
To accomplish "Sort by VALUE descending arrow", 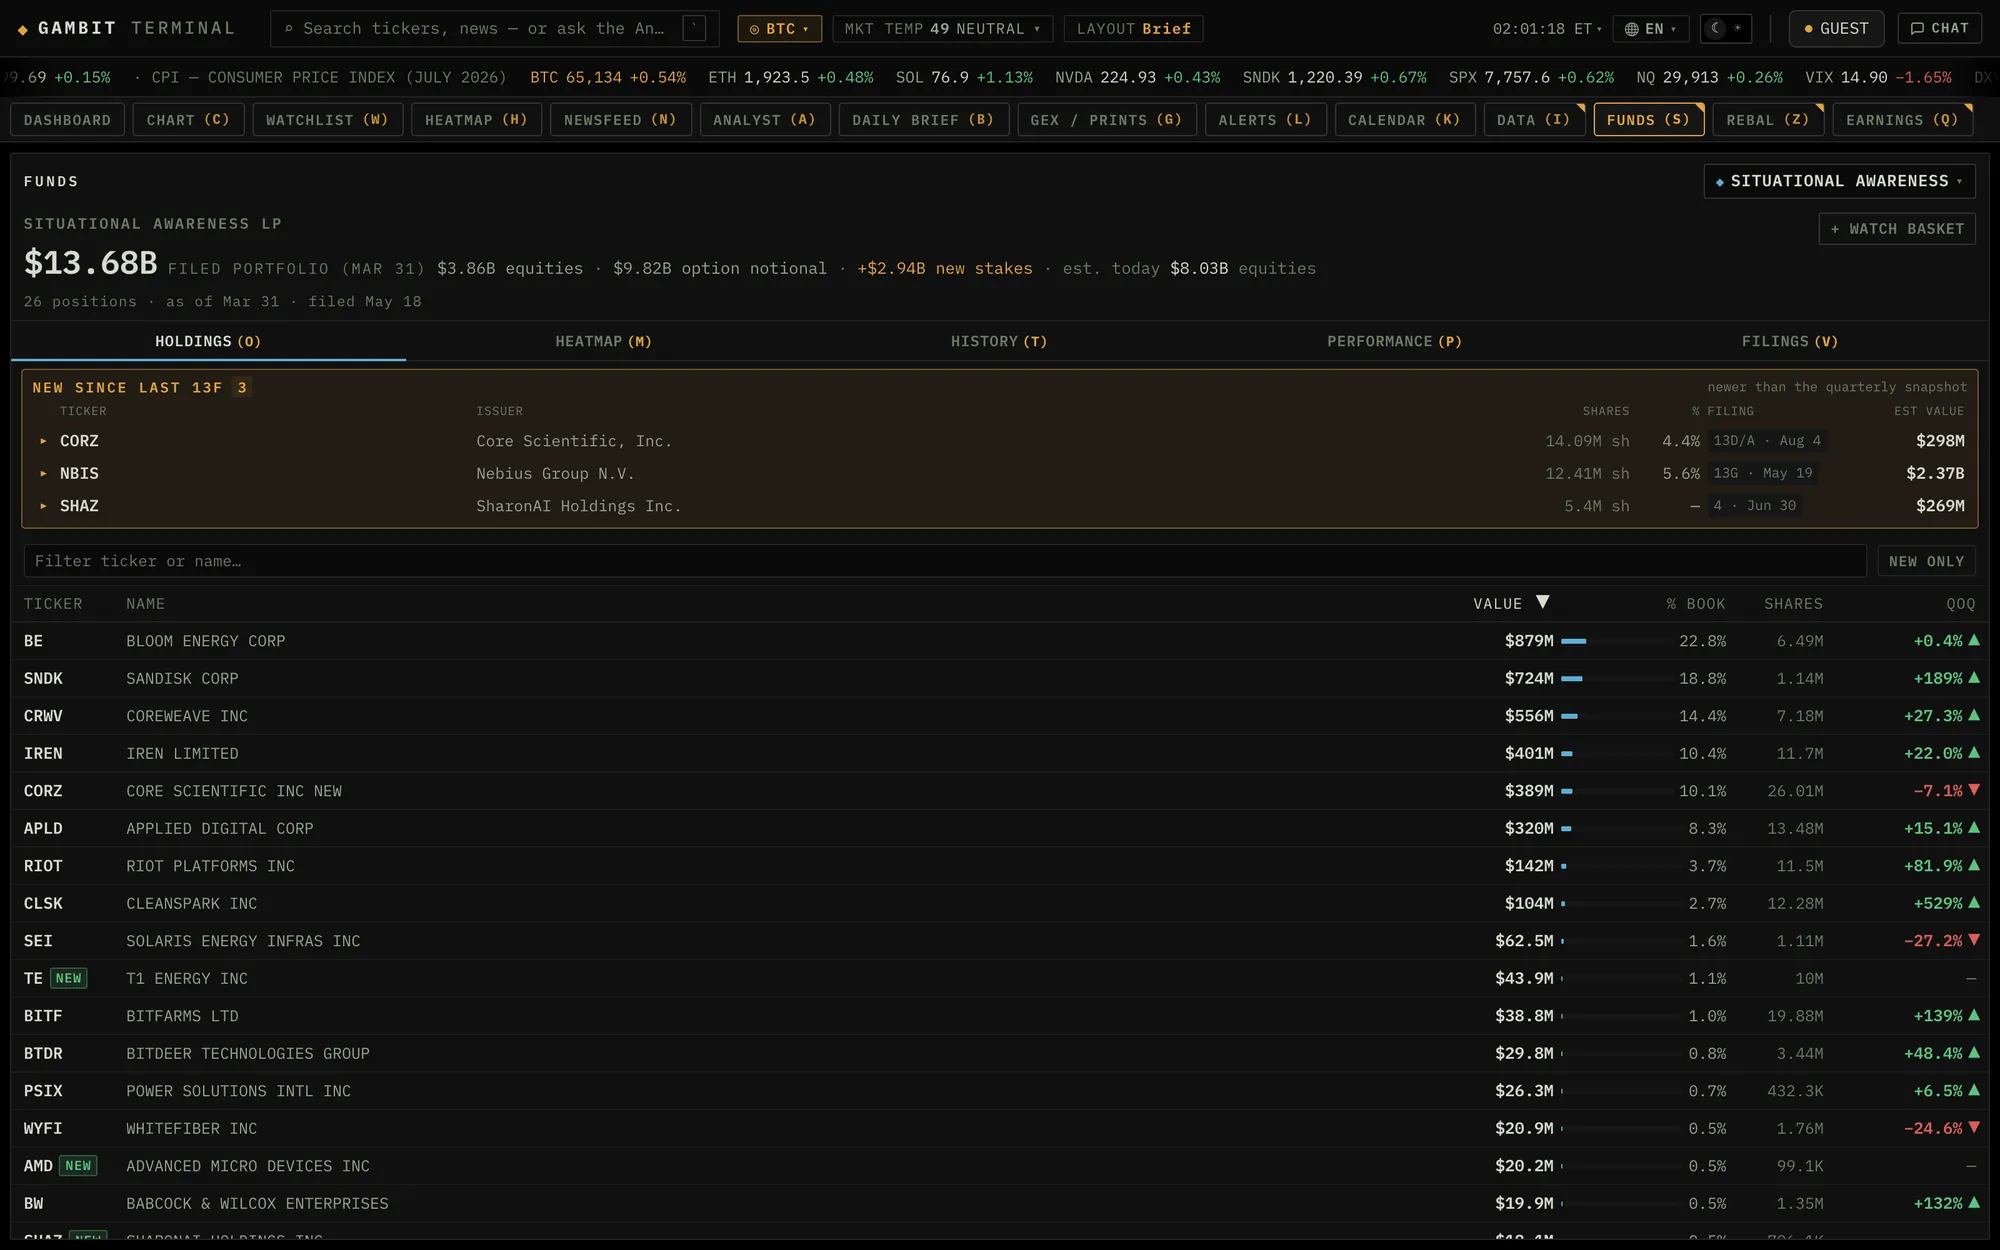I will click(x=1542, y=602).
